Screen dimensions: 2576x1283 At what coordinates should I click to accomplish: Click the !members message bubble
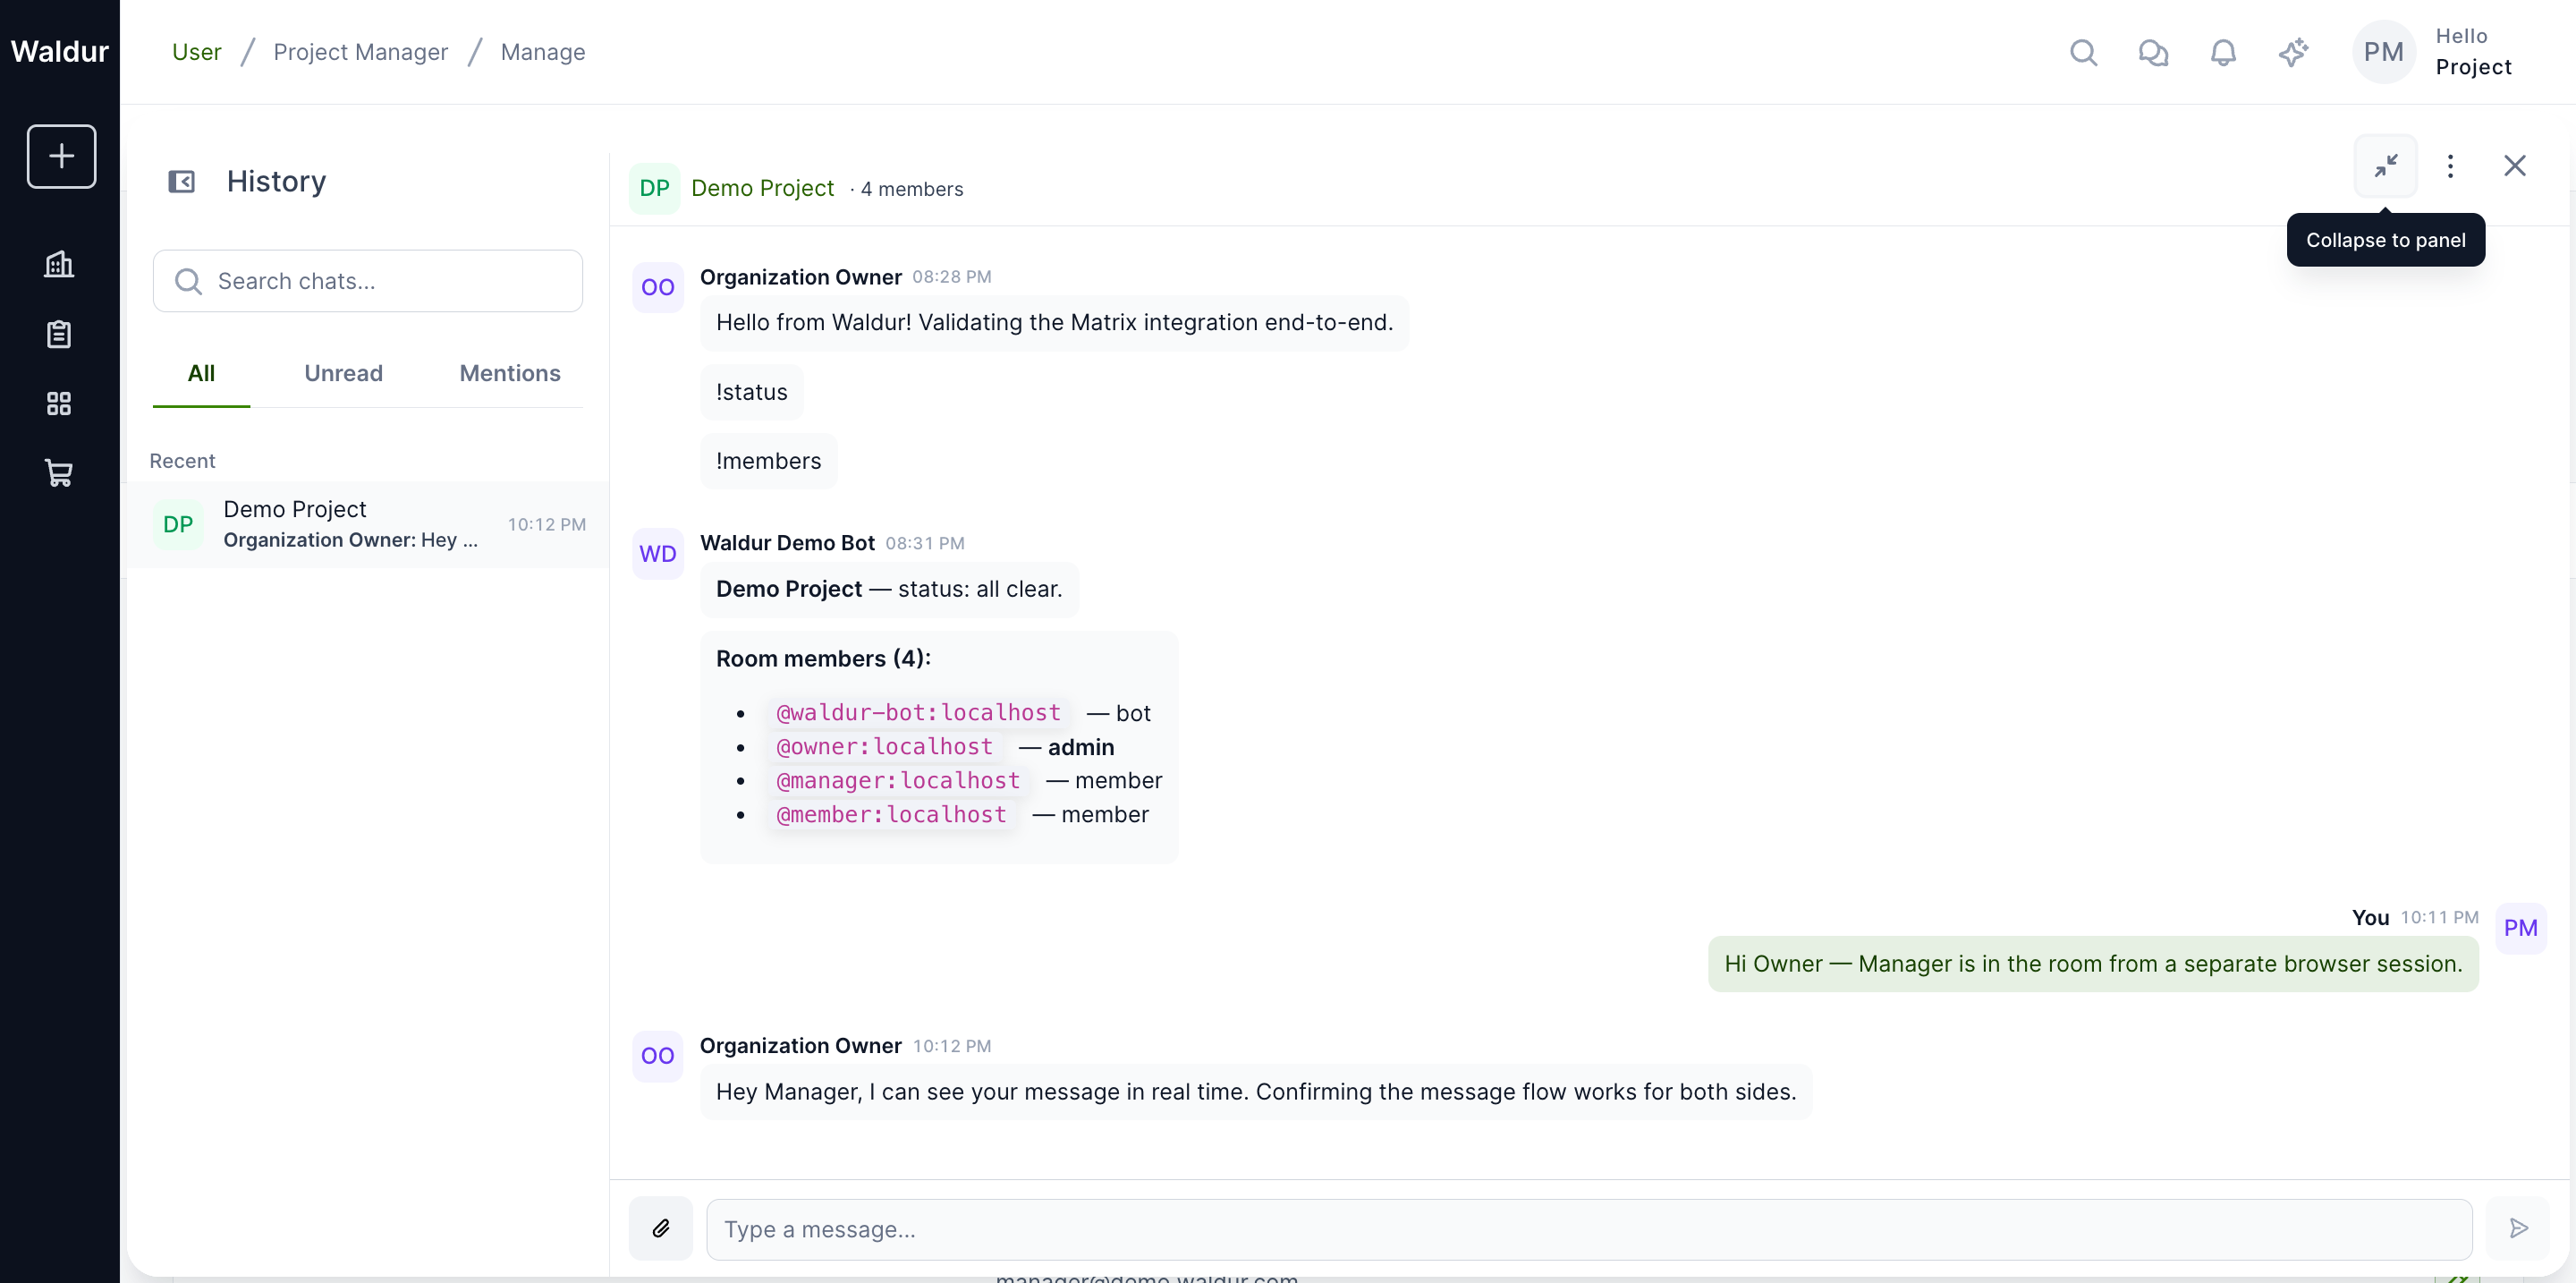768,461
